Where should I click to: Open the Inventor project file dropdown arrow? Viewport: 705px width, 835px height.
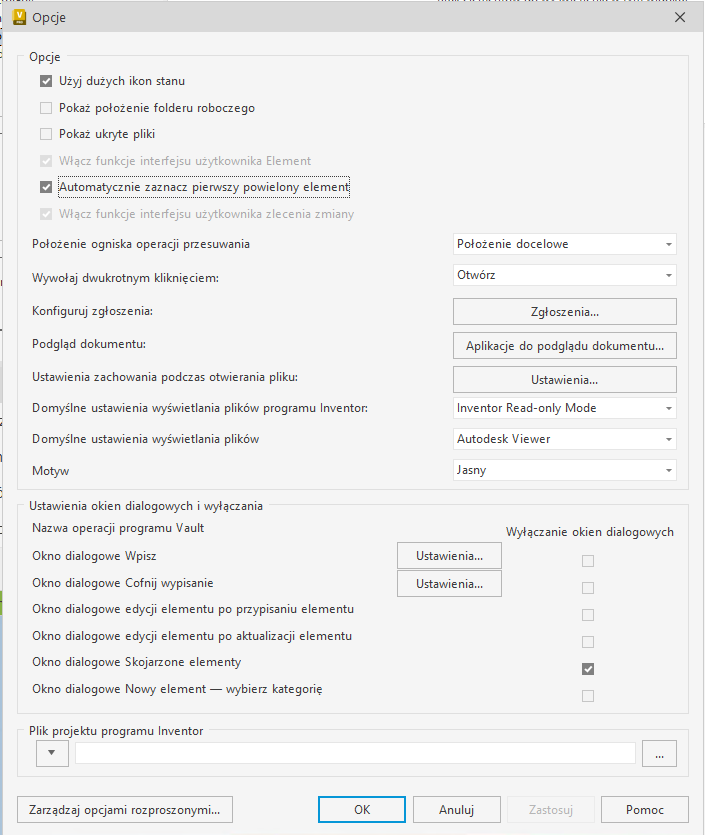point(51,754)
